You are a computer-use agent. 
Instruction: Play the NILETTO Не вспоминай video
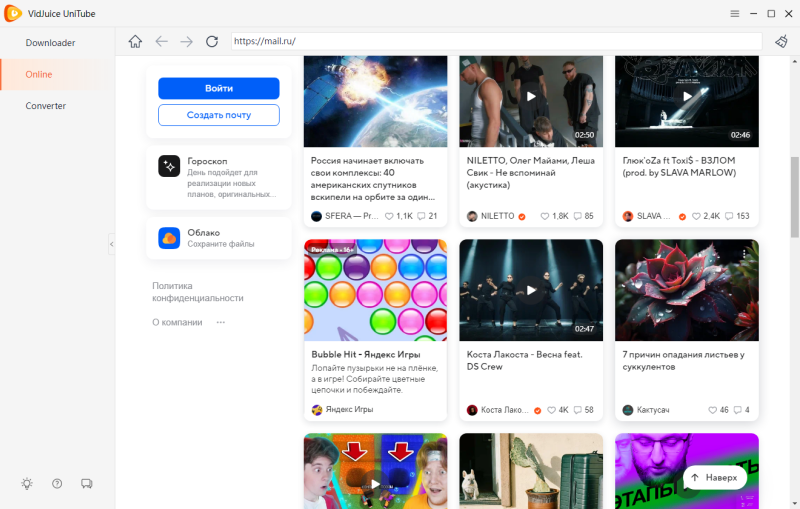pyautogui.click(x=531, y=97)
